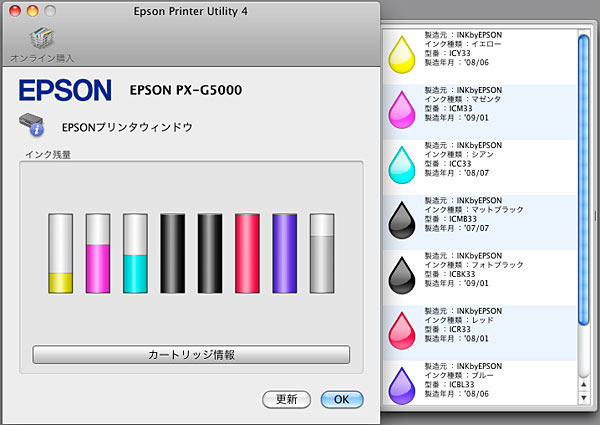The height and width of the screenshot is (425, 600).
Task: Click the manufacture date '08/01 text
Action: [x=476, y=338]
